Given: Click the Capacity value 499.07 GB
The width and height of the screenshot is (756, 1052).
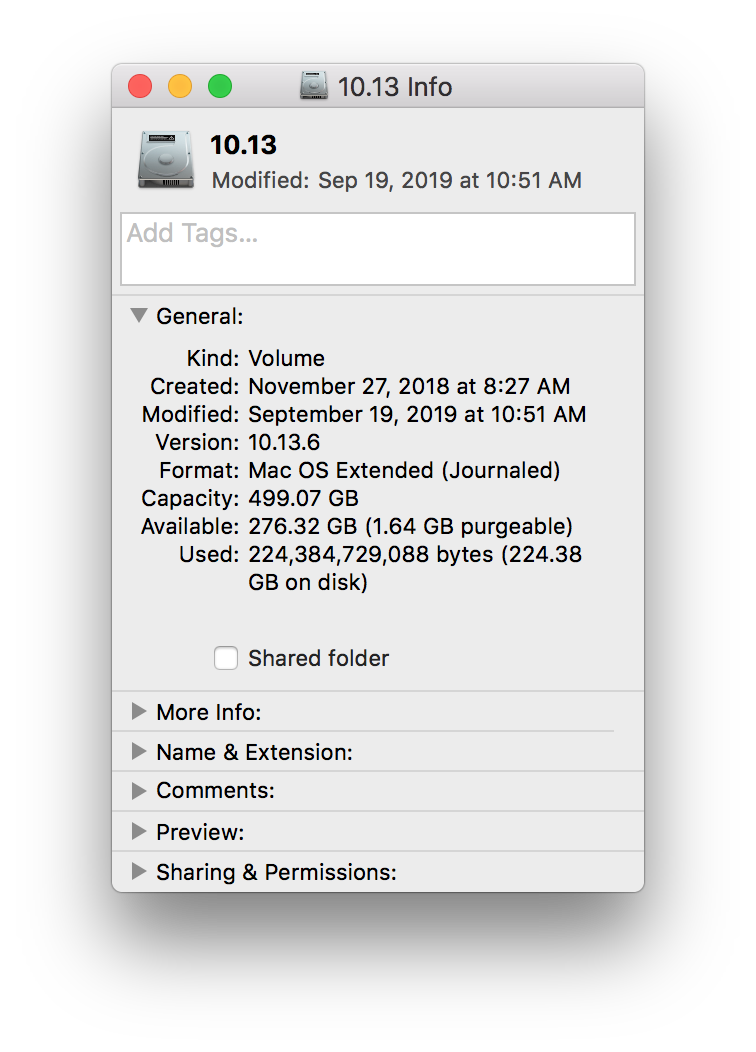Looking at the screenshot, I should (x=303, y=498).
